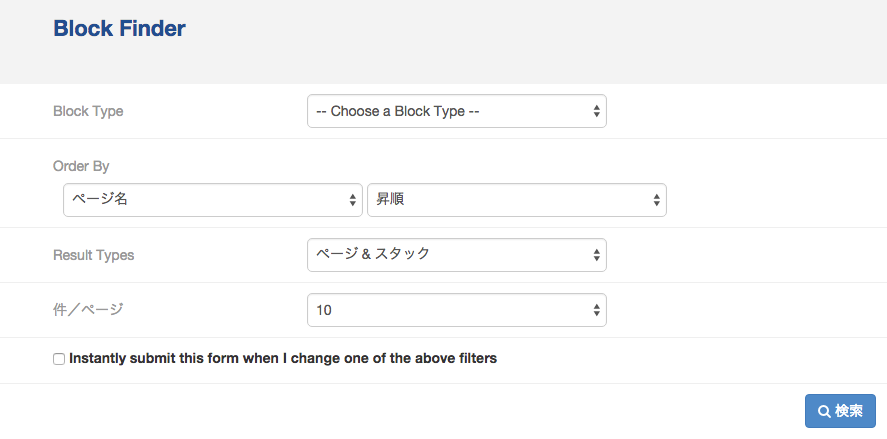Image resolution: width=887 pixels, height=439 pixels.
Task: Open the Block Type dropdown
Action: [x=457, y=111]
